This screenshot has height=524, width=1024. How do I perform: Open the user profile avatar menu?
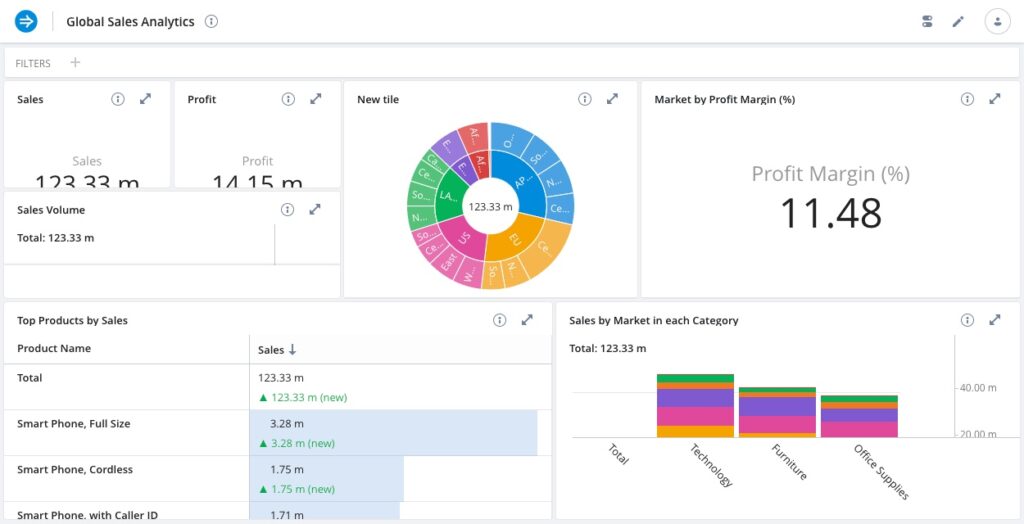pyautogui.click(x=997, y=22)
